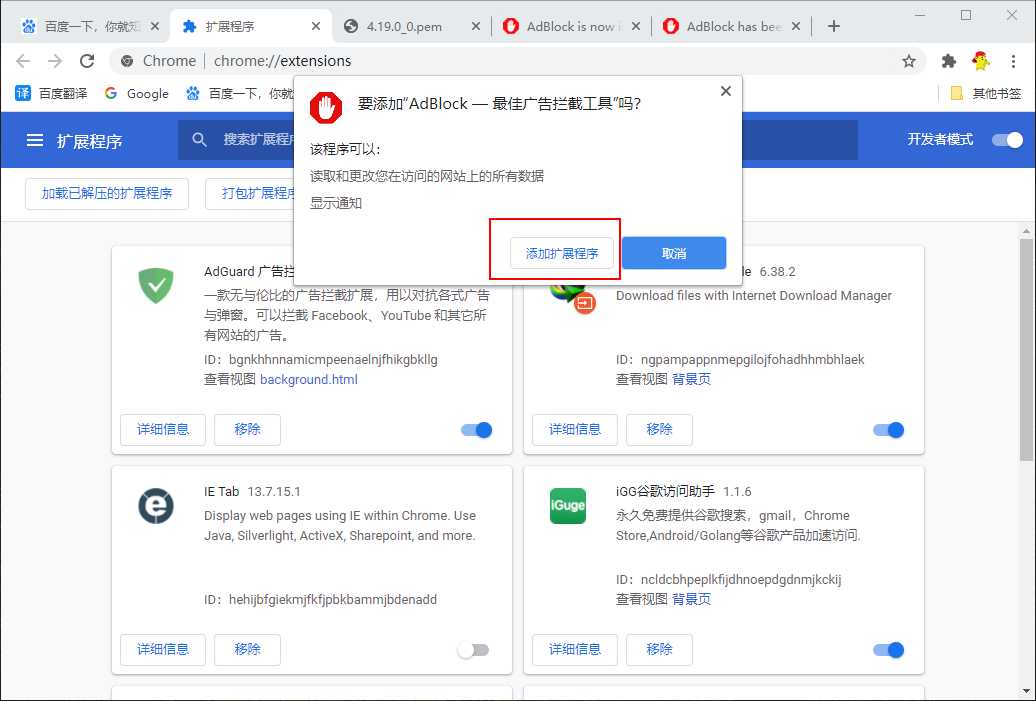Click the IE Tab extension icon

click(x=156, y=506)
